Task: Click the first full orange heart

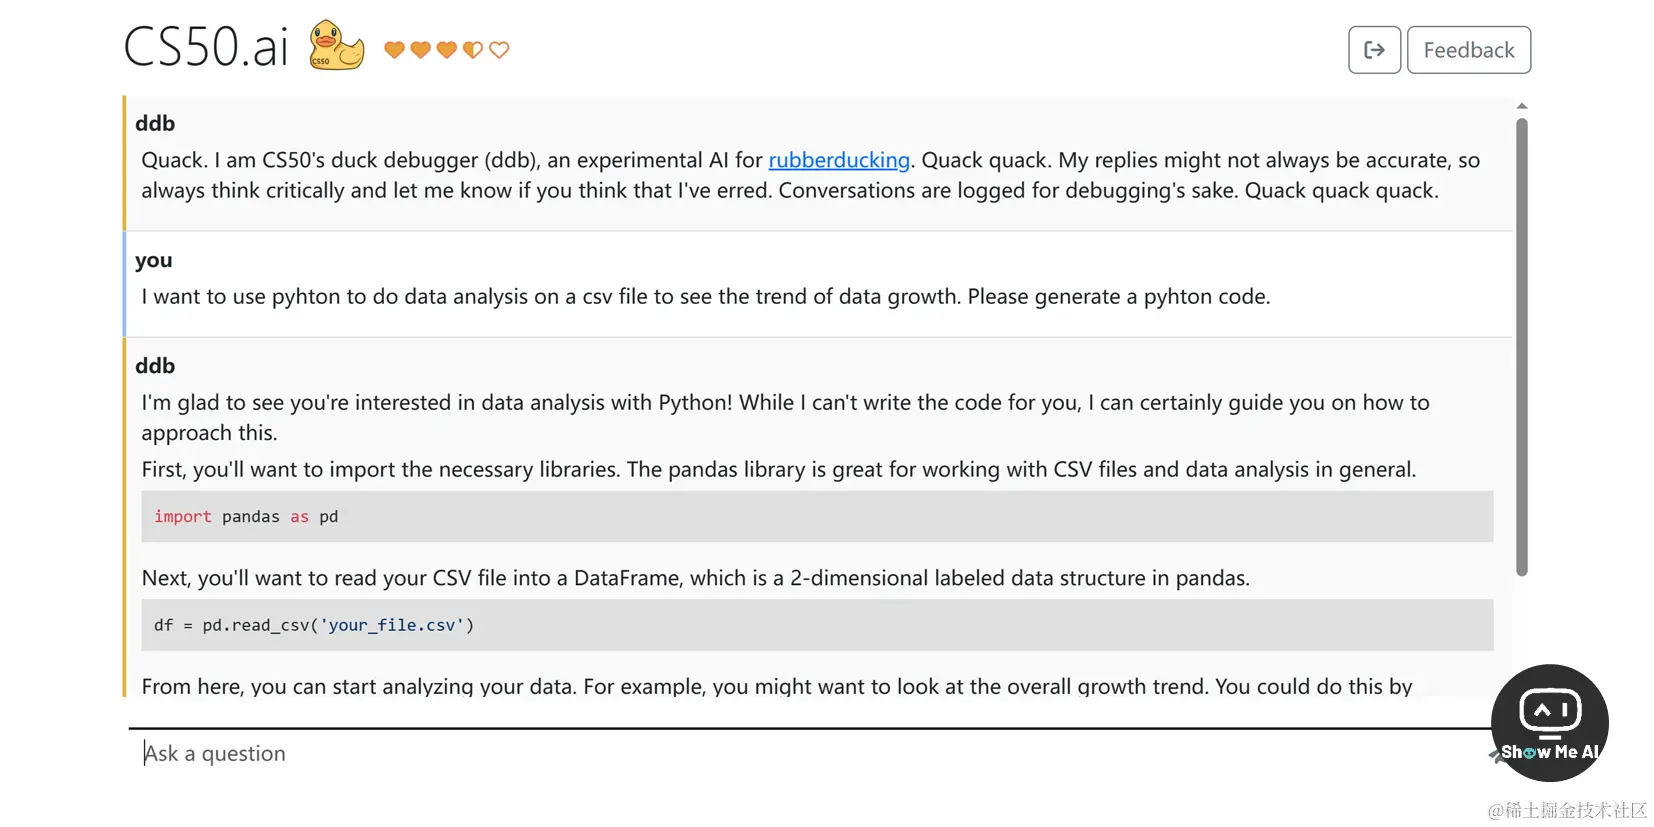Action: click(x=394, y=50)
